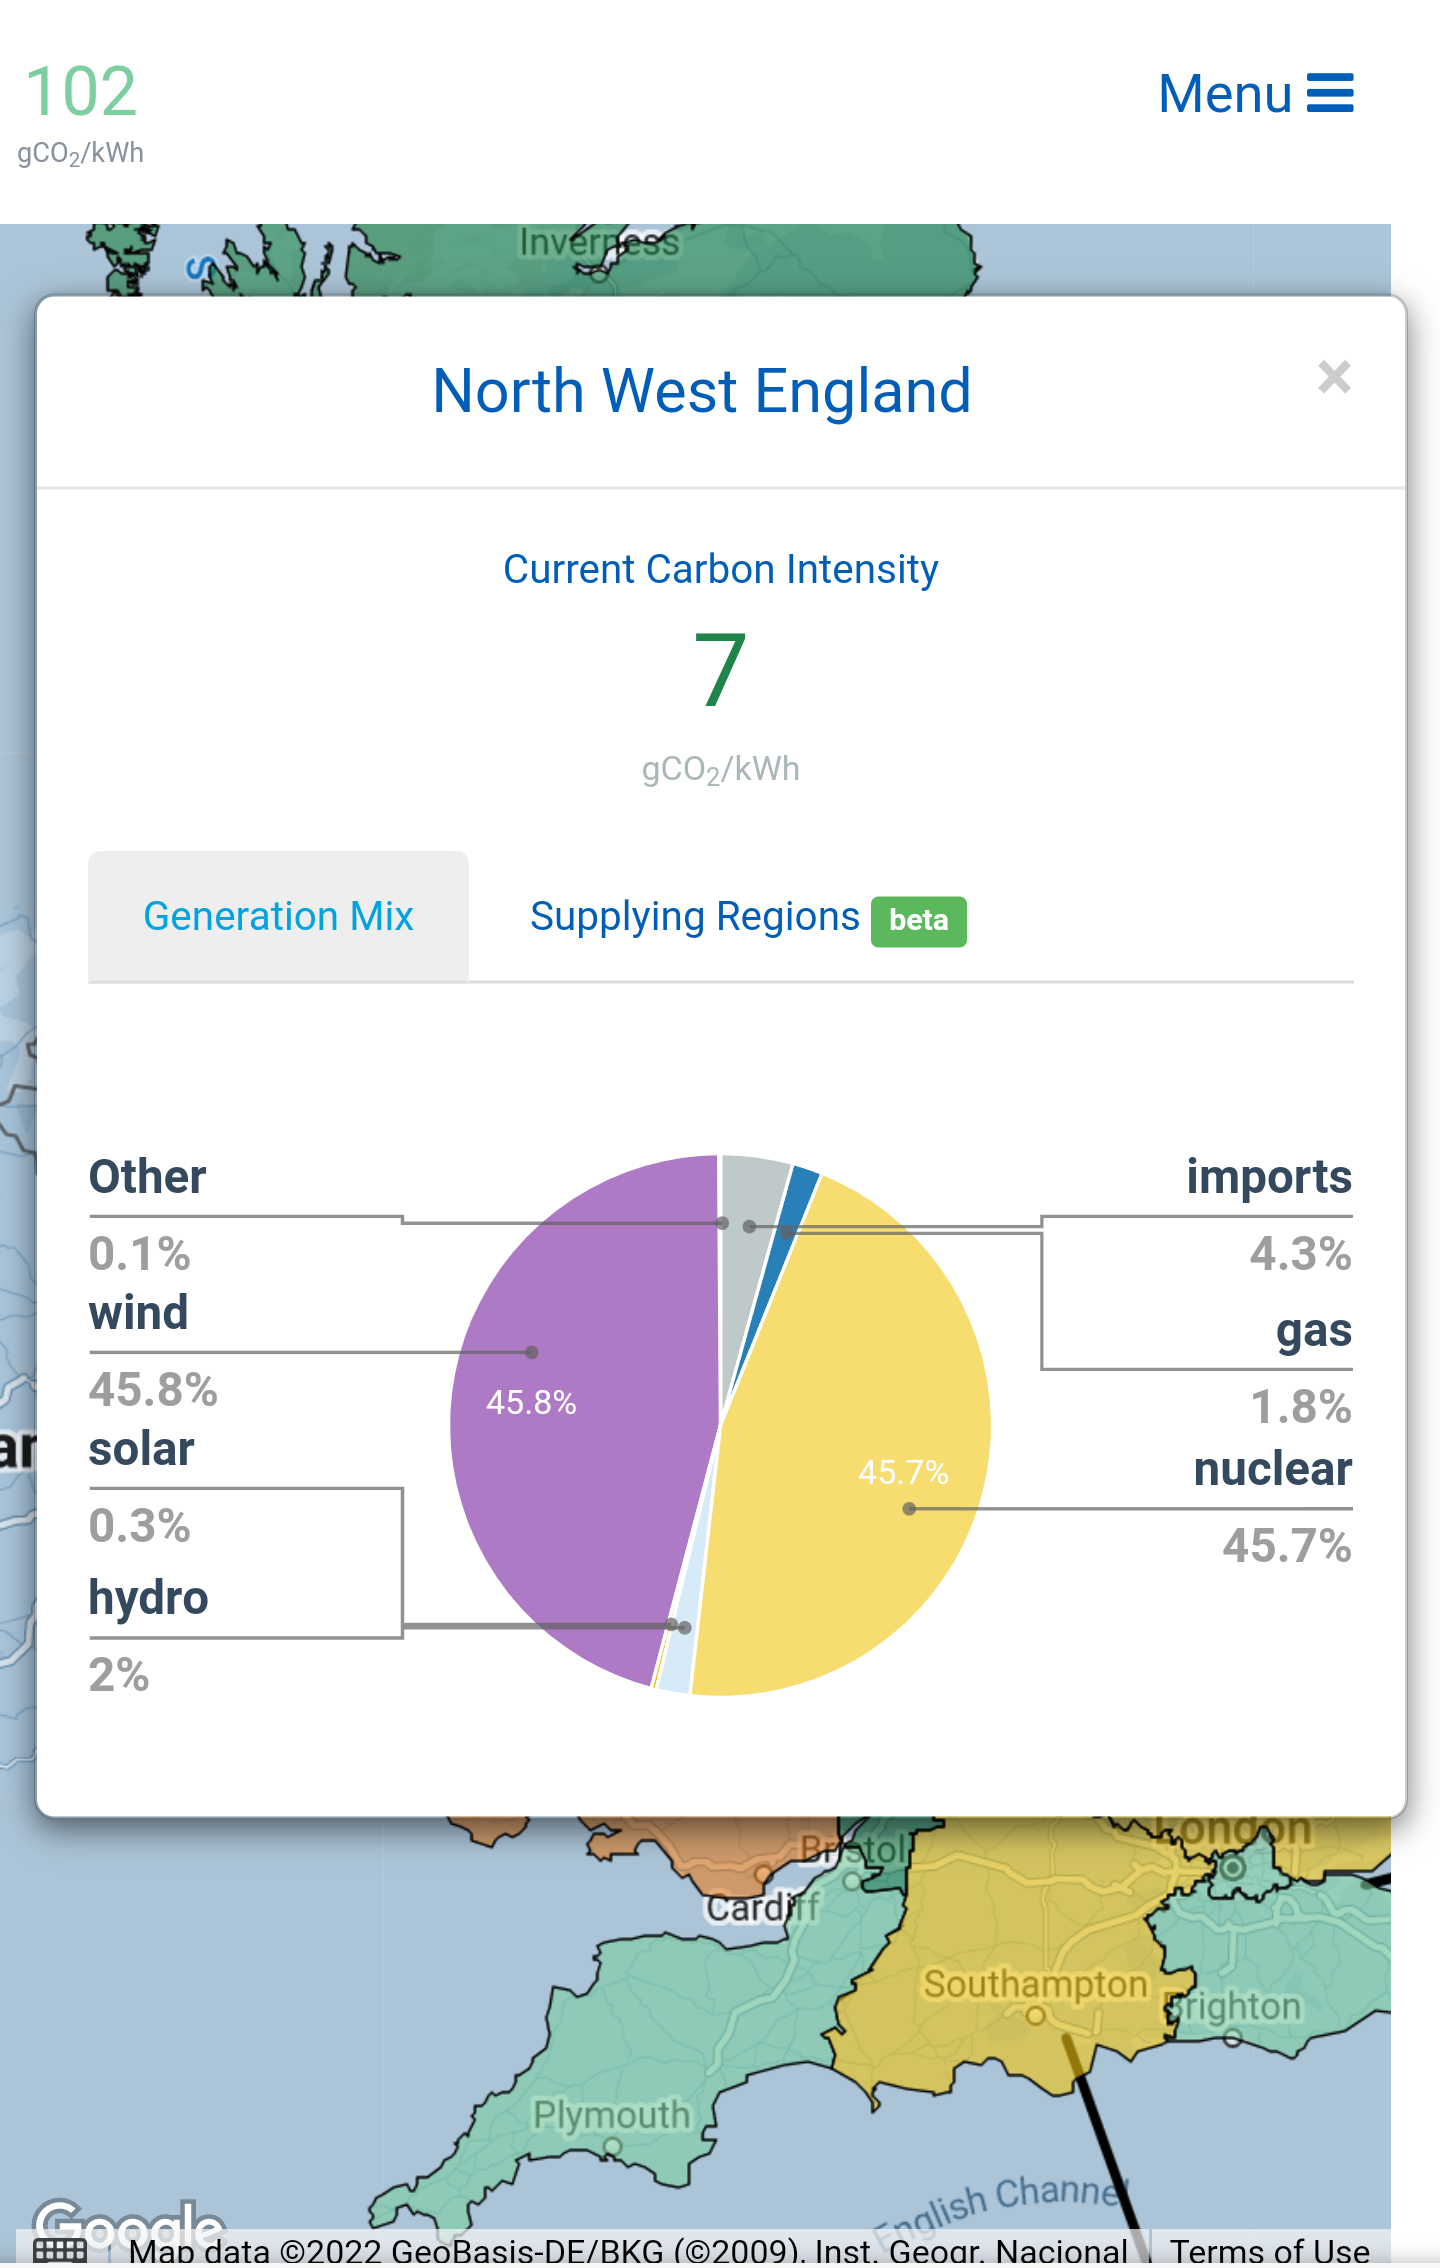
Task: Open the Supplying Regions tab
Action: pos(694,916)
